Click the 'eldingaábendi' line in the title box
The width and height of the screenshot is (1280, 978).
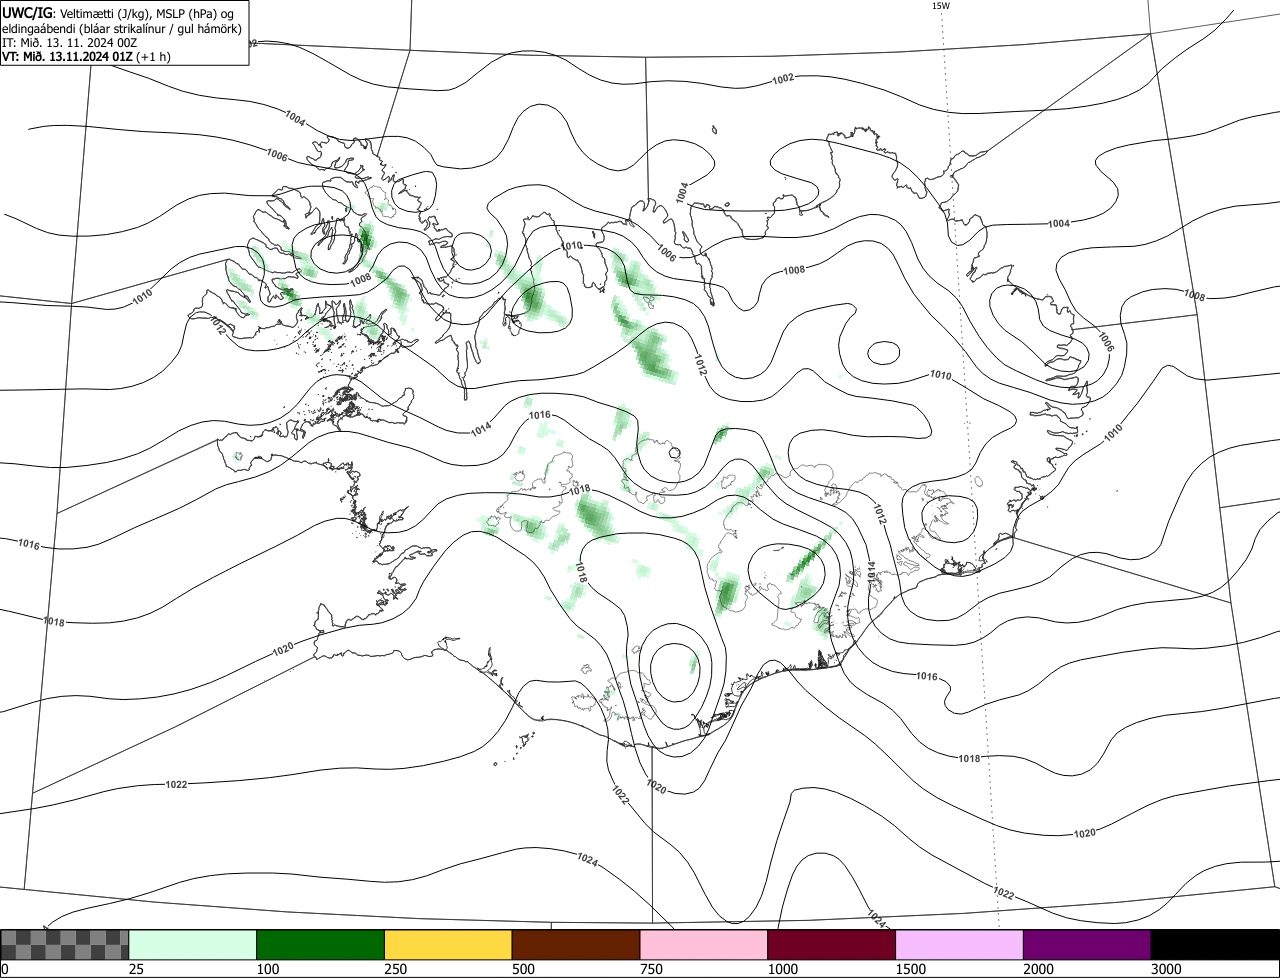click(122, 28)
